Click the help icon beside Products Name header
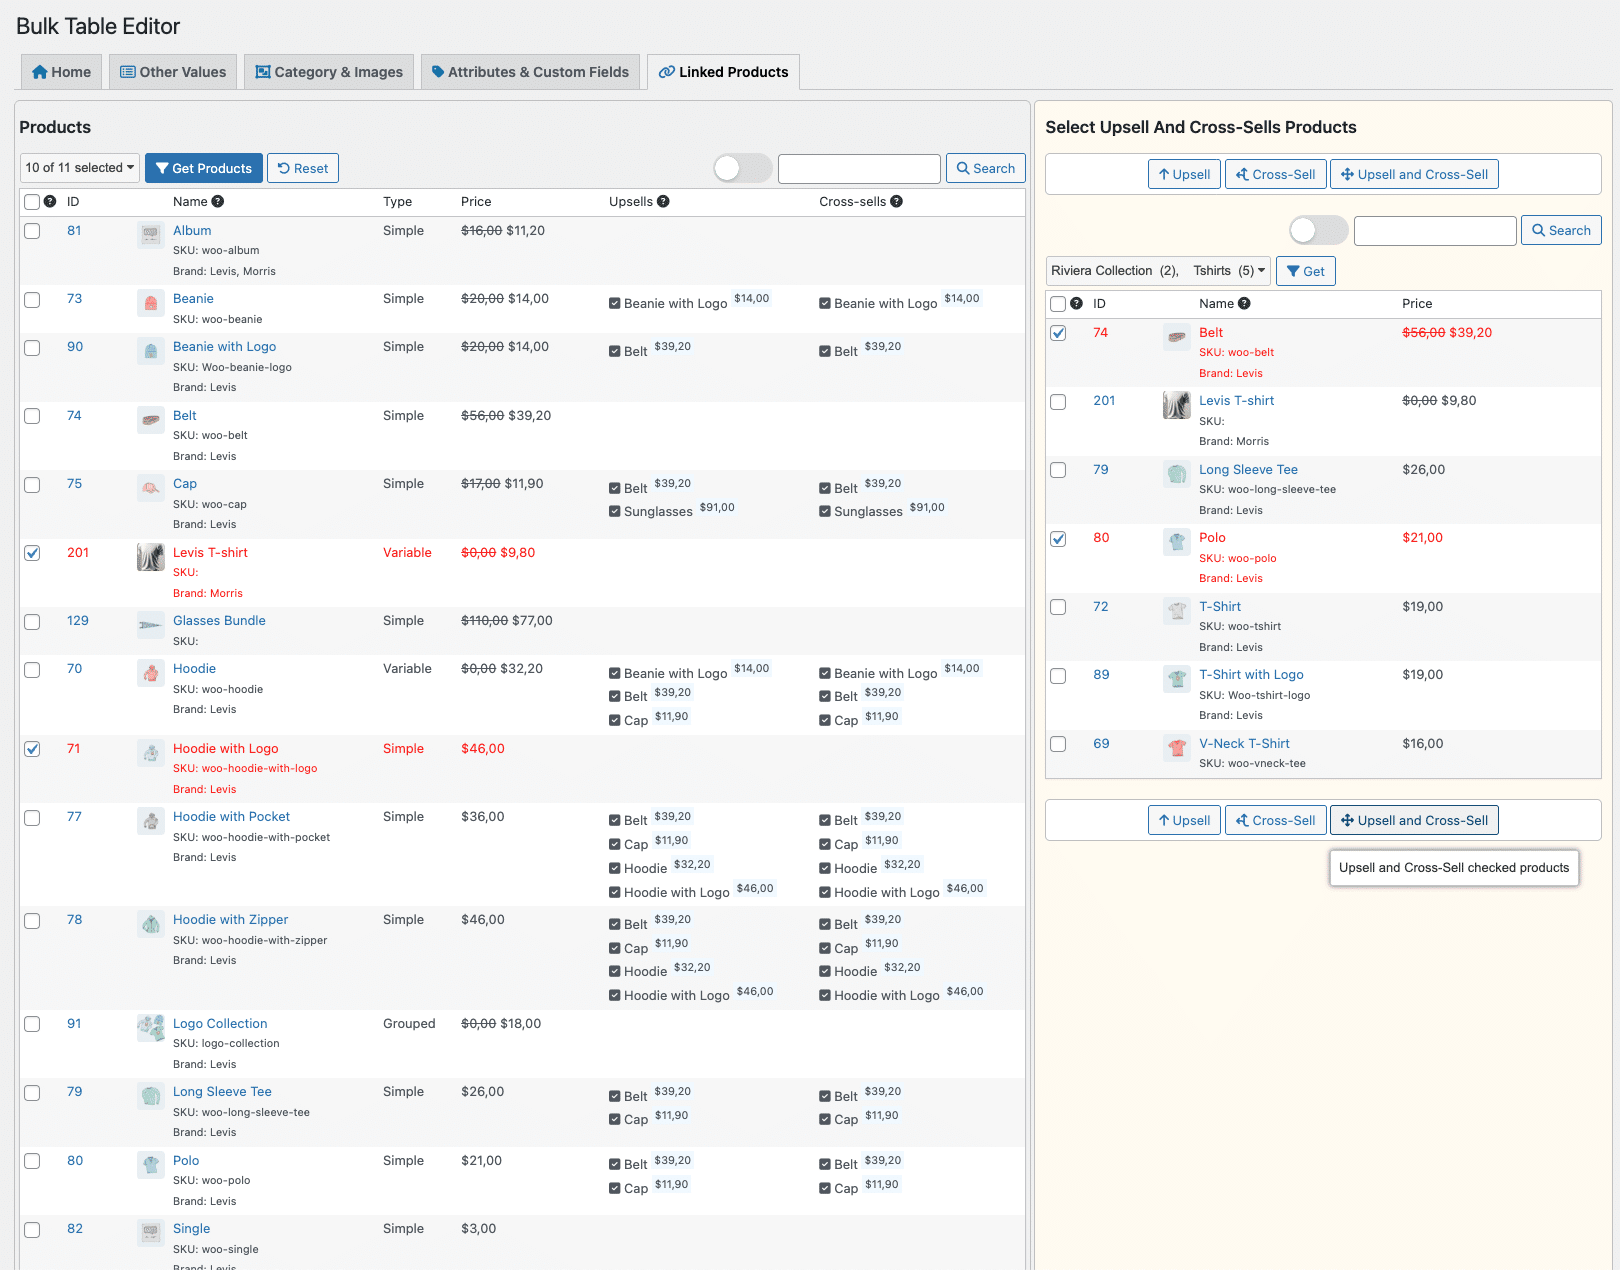Screen dimensions: 1620x1270 [x=218, y=202]
